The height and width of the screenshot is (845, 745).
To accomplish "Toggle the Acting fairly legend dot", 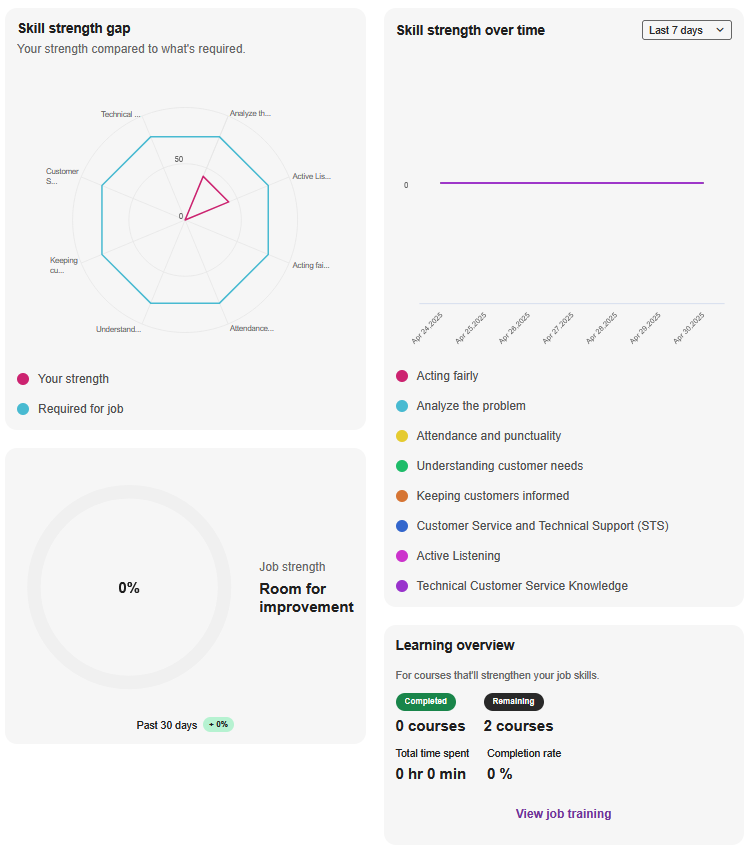I will [402, 376].
